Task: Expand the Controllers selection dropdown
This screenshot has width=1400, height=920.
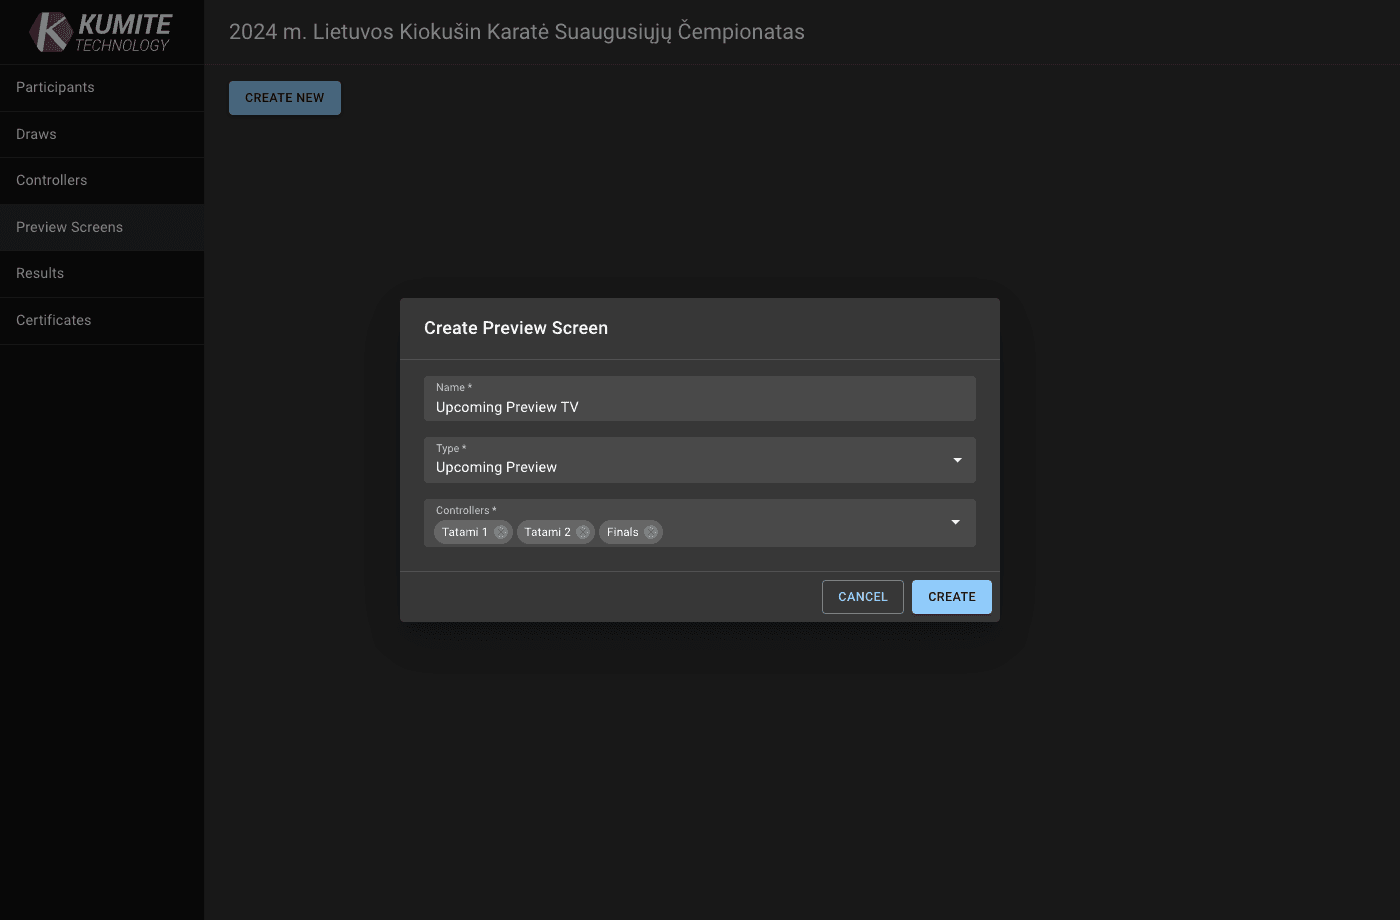Action: 955,522
